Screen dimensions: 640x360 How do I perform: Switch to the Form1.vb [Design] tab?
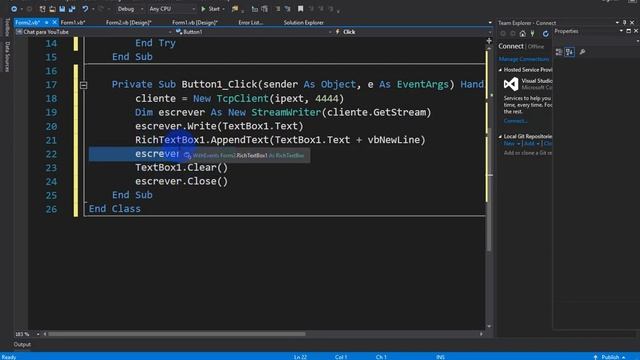coord(195,22)
